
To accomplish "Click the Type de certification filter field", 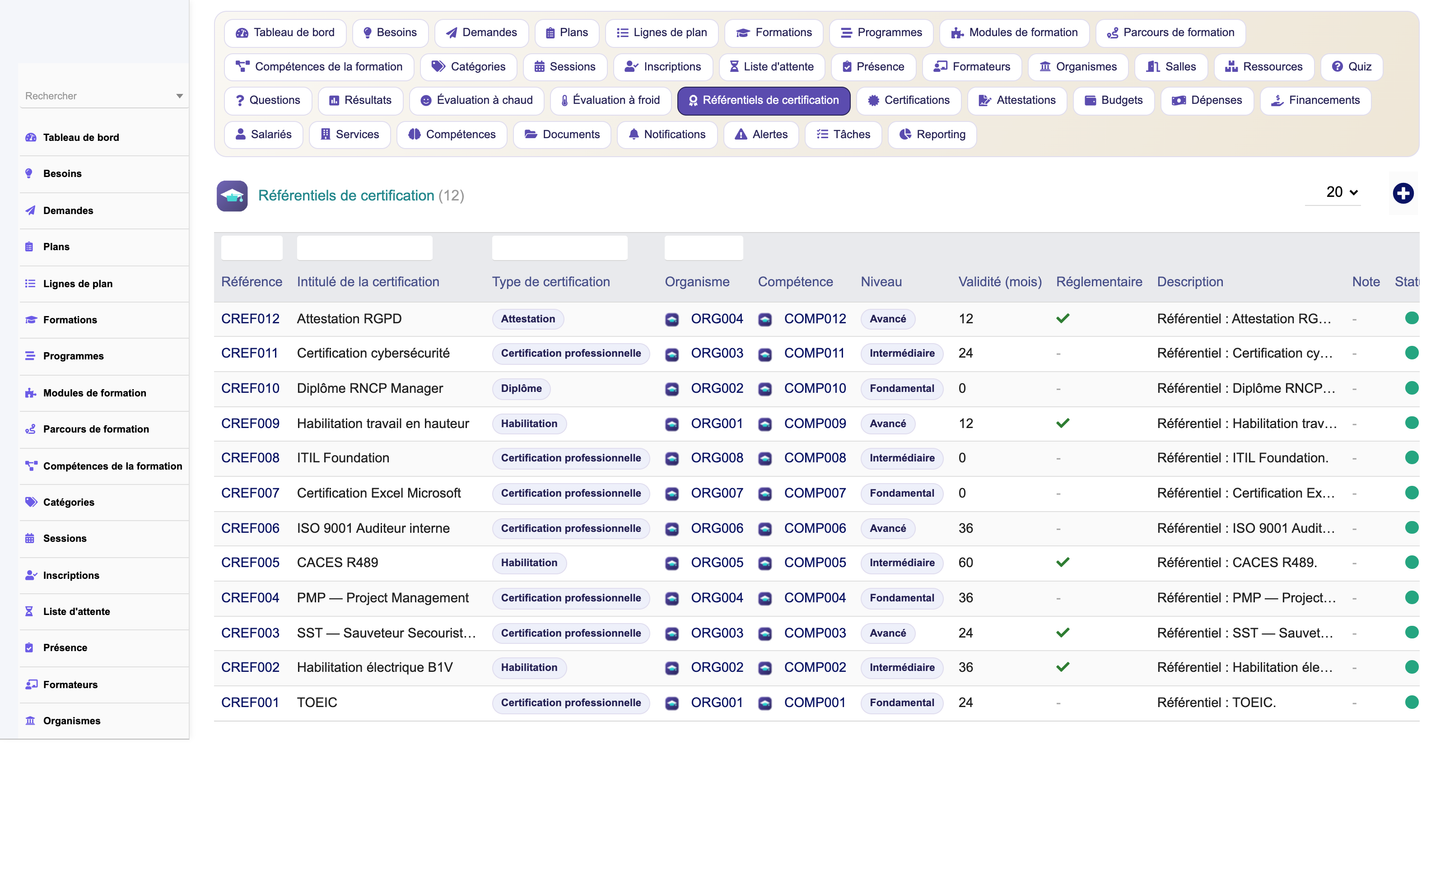I will (560, 247).
